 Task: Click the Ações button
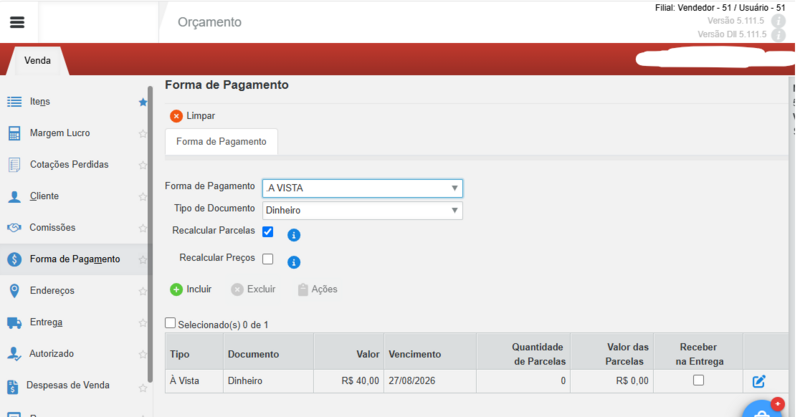pos(317,289)
